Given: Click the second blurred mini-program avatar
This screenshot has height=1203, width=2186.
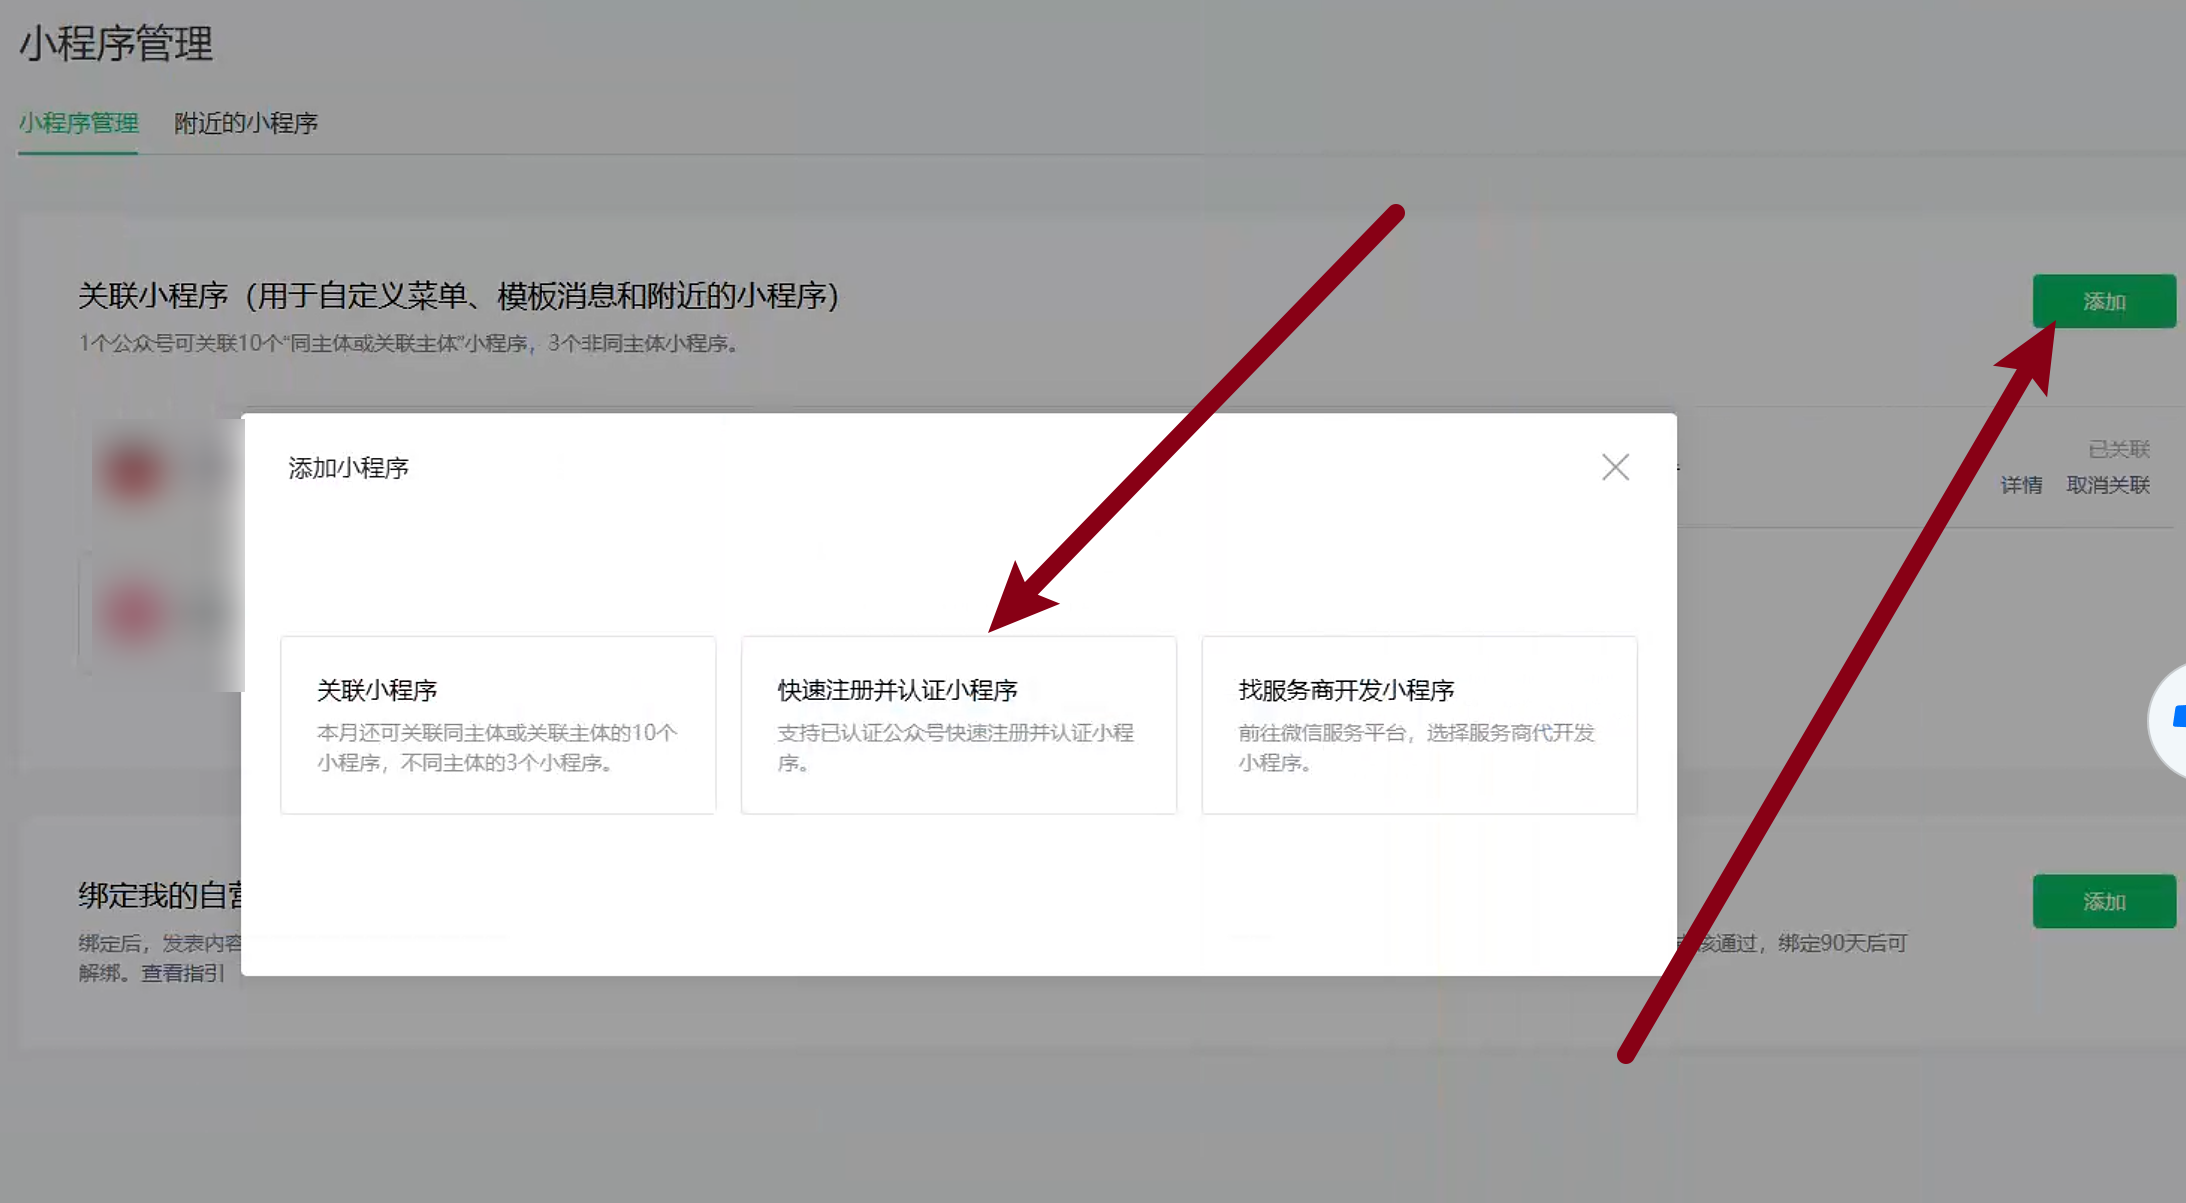Looking at the screenshot, I should point(135,613).
